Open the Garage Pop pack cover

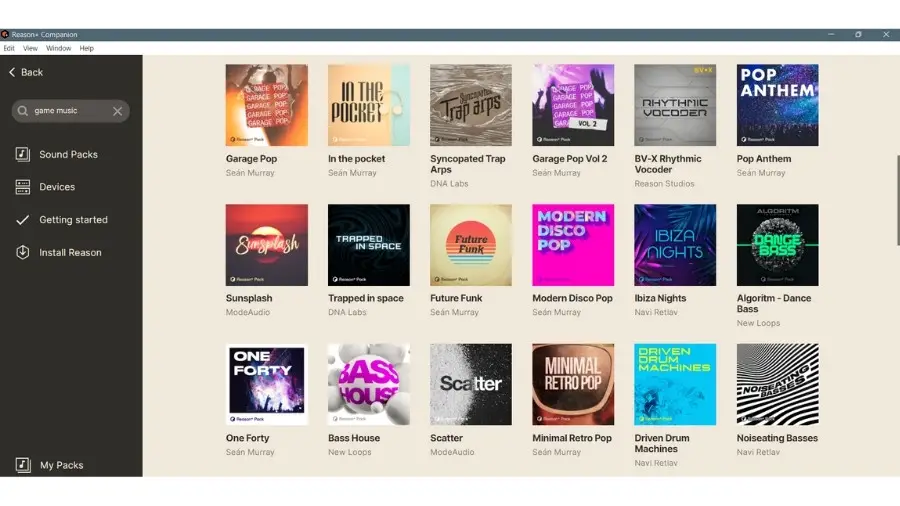pyautogui.click(x=266, y=105)
